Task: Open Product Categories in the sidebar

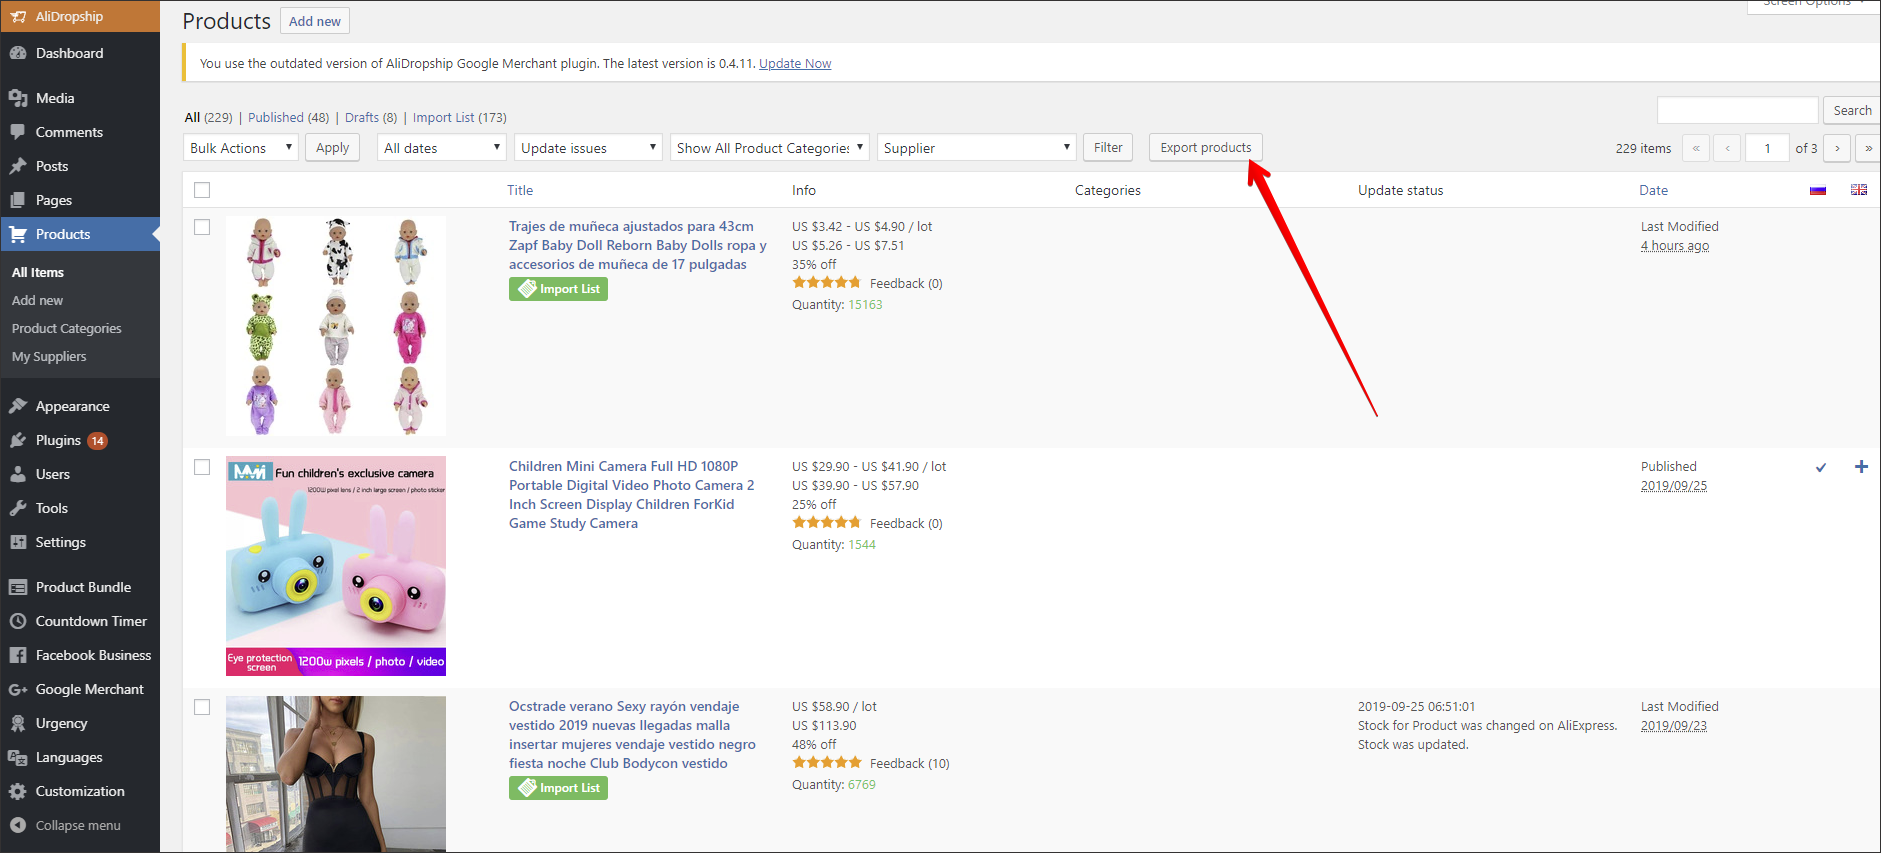Action: coord(67,328)
